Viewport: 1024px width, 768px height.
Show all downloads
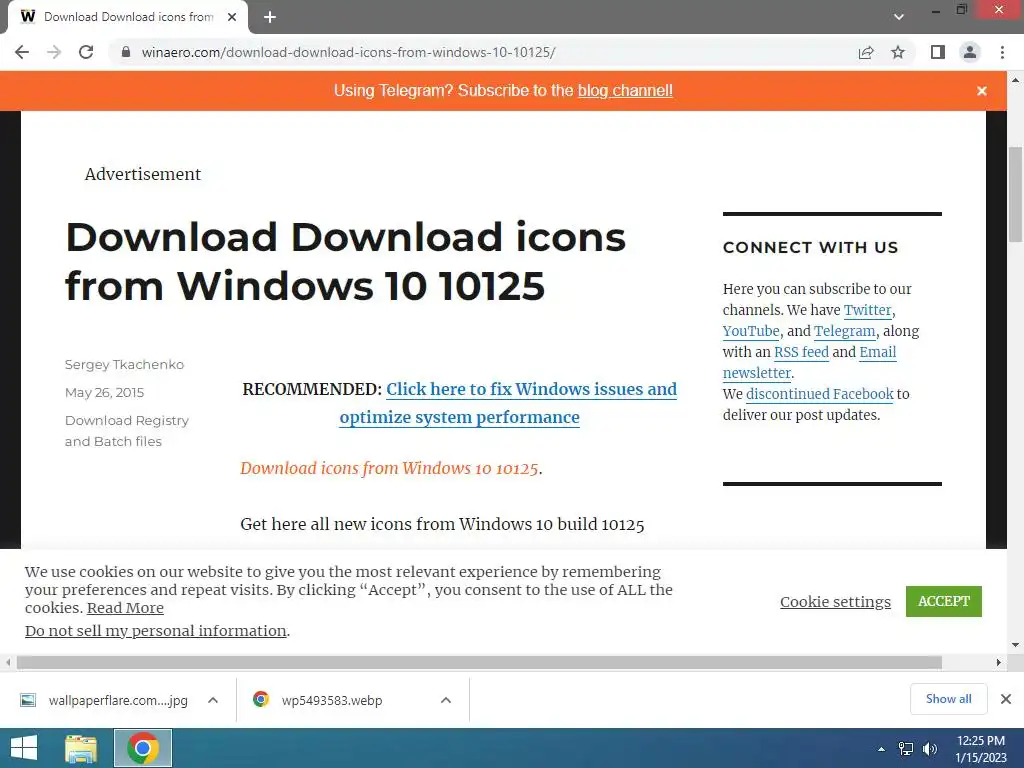948,699
